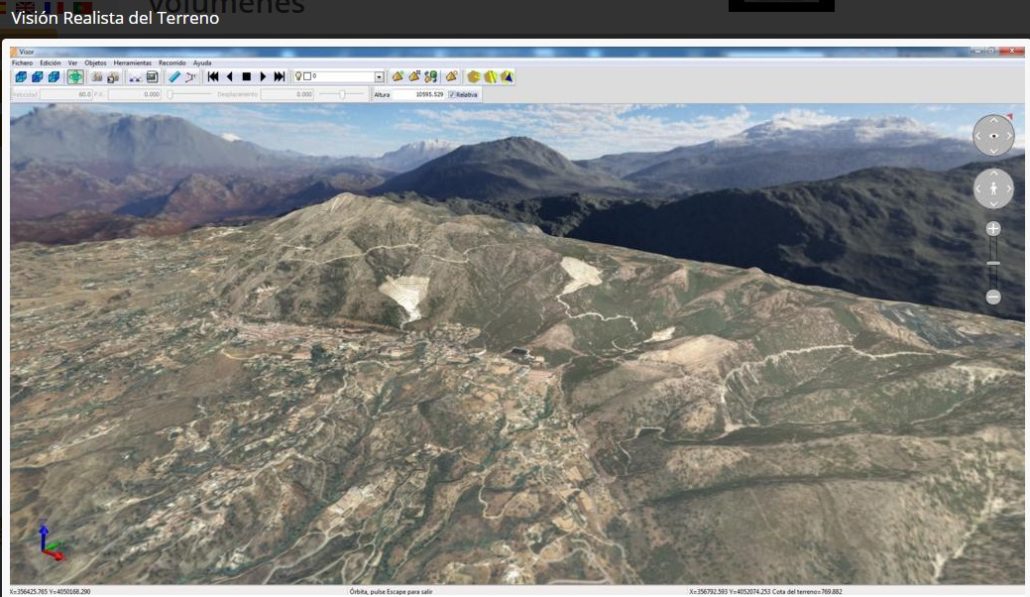This screenshot has height=597, width=1030.
Task: Expand the layer dropdown arrow
Action: (x=379, y=77)
